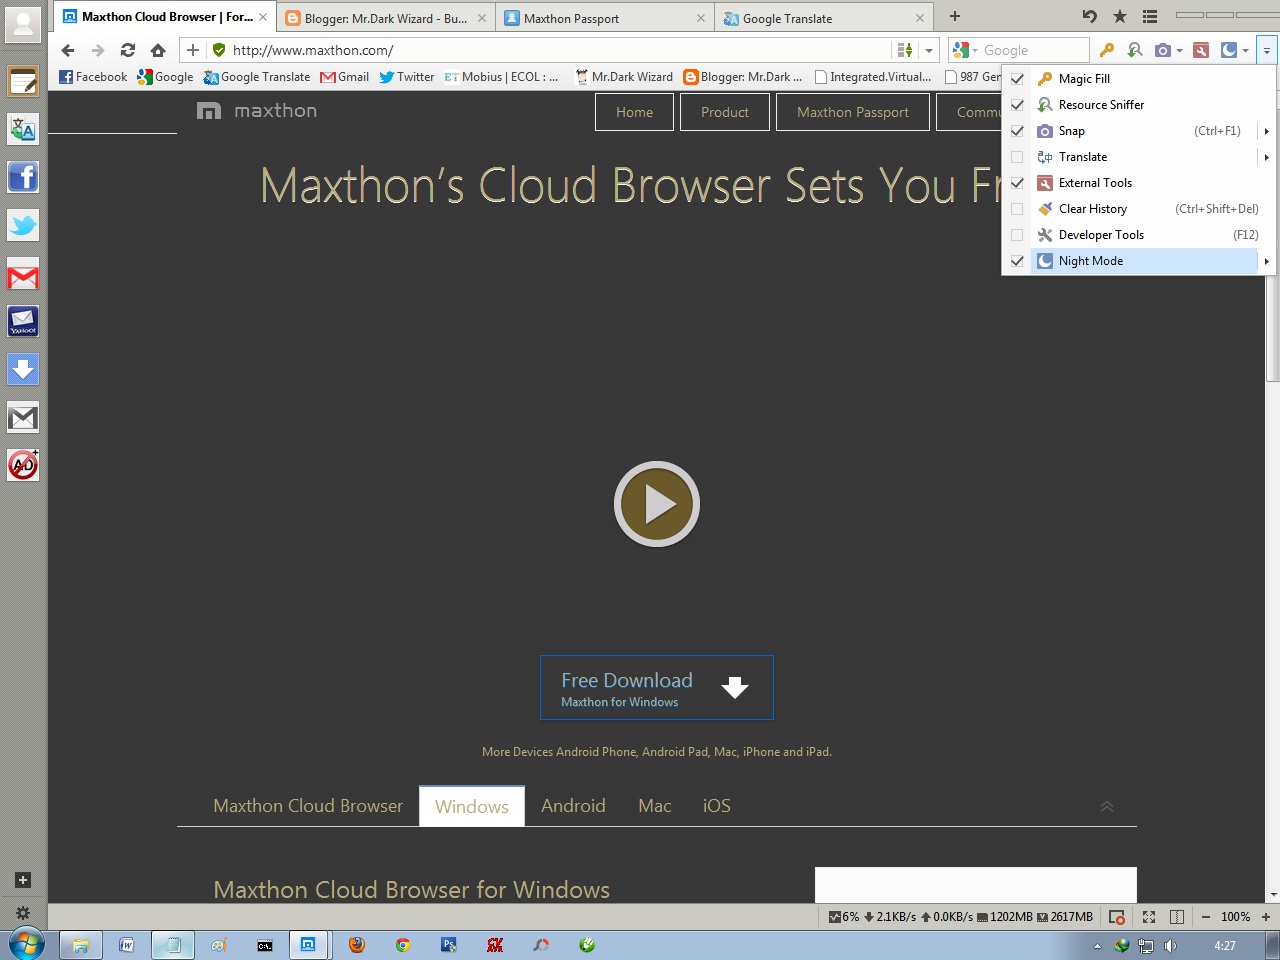This screenshot has width=1280, height=960.
Task: Open Yahoo Mail icon in sidebar
Action: (23, 322)
